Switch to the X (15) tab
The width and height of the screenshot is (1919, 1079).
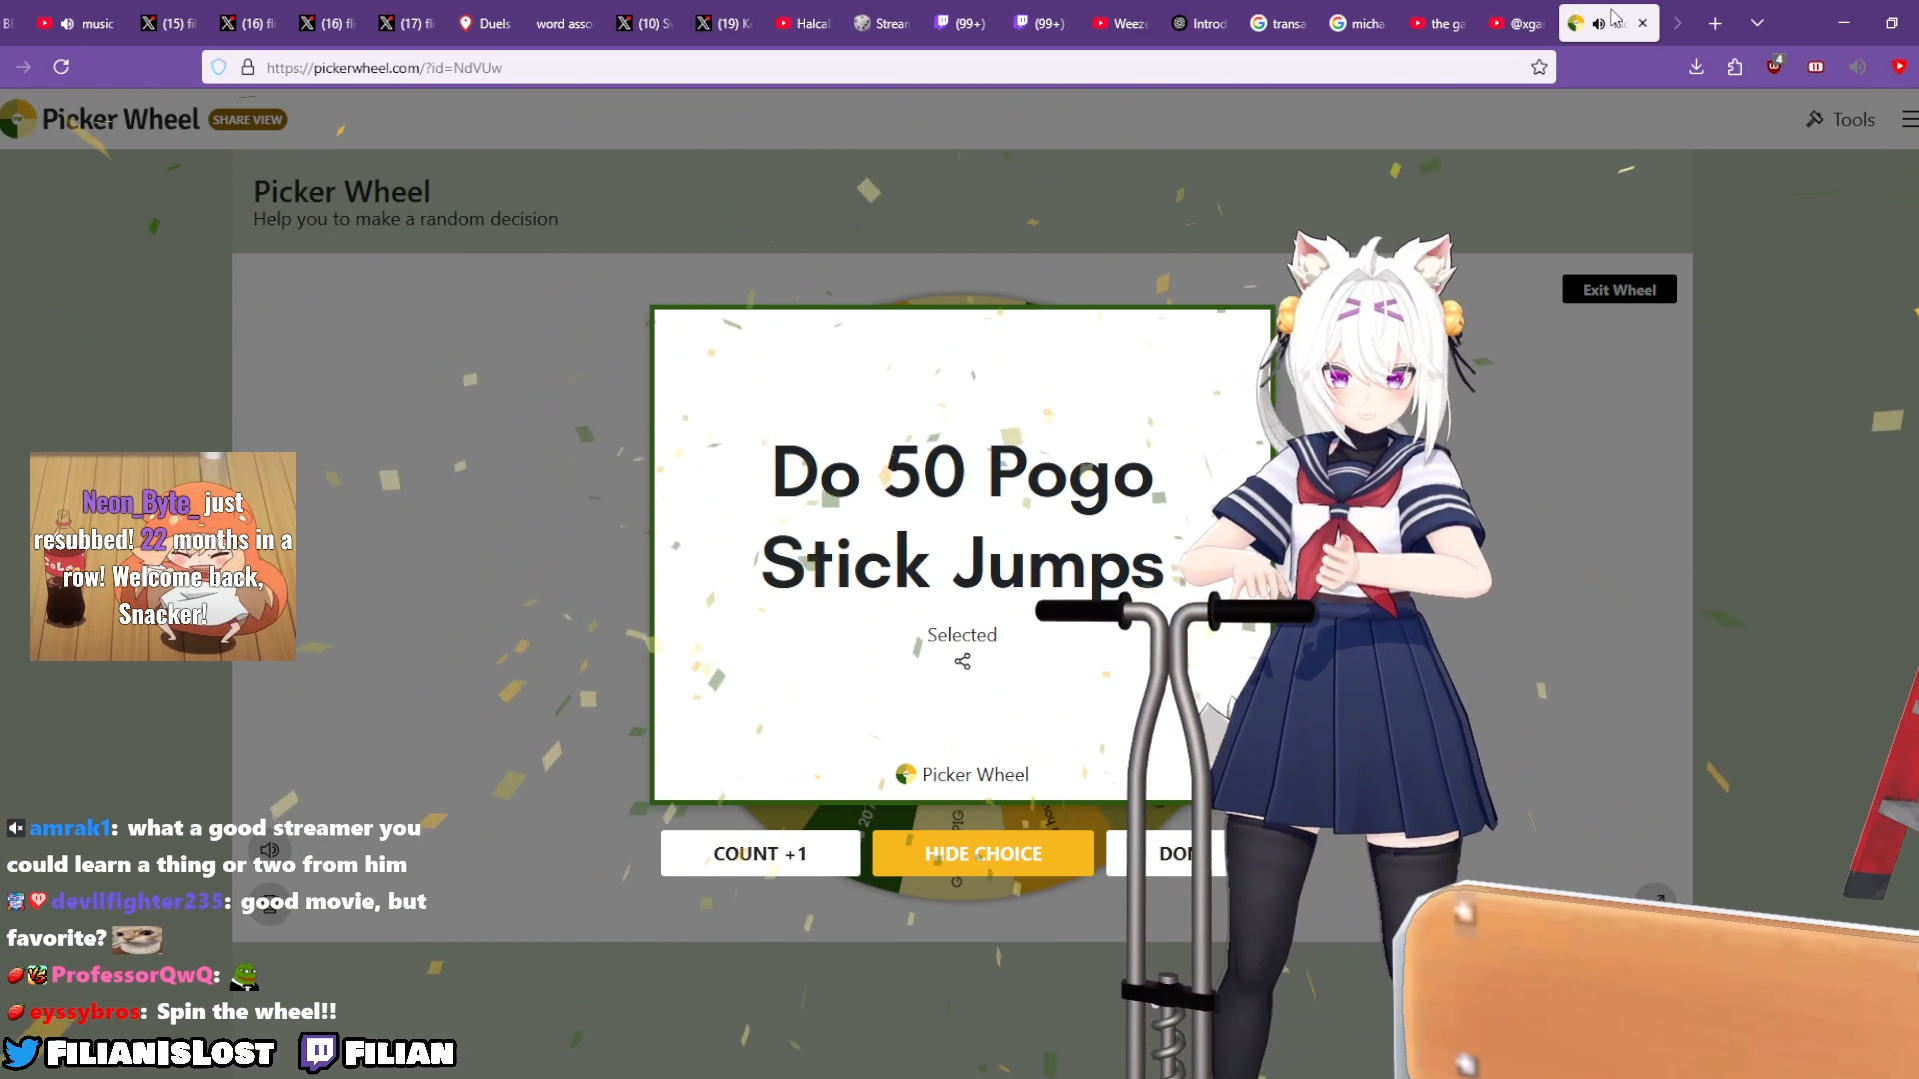(x=168, y=23)
